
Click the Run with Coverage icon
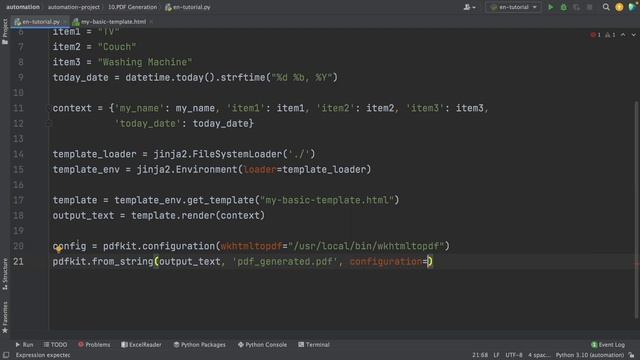click(x=576, y=7)
